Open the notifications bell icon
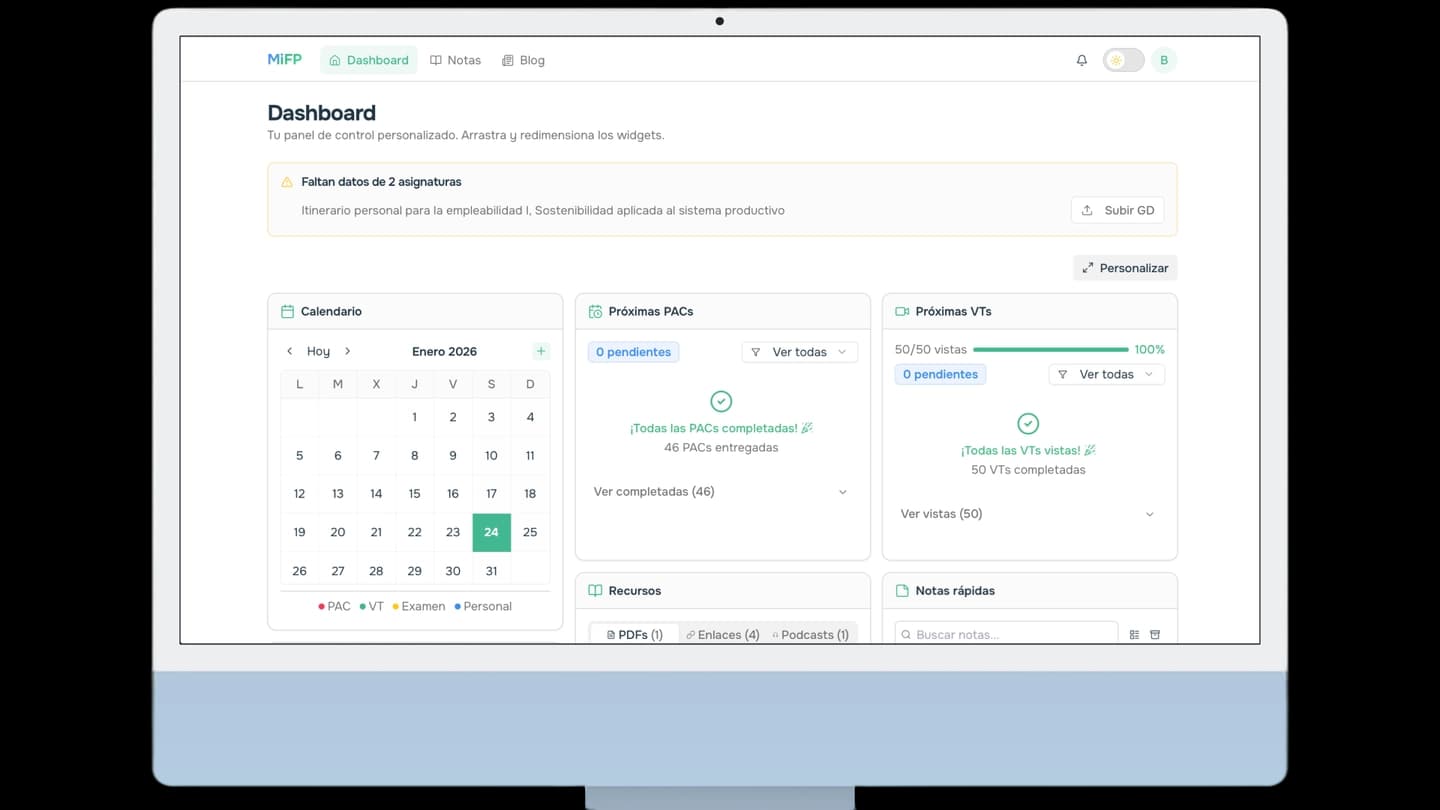 (1081, 60)
